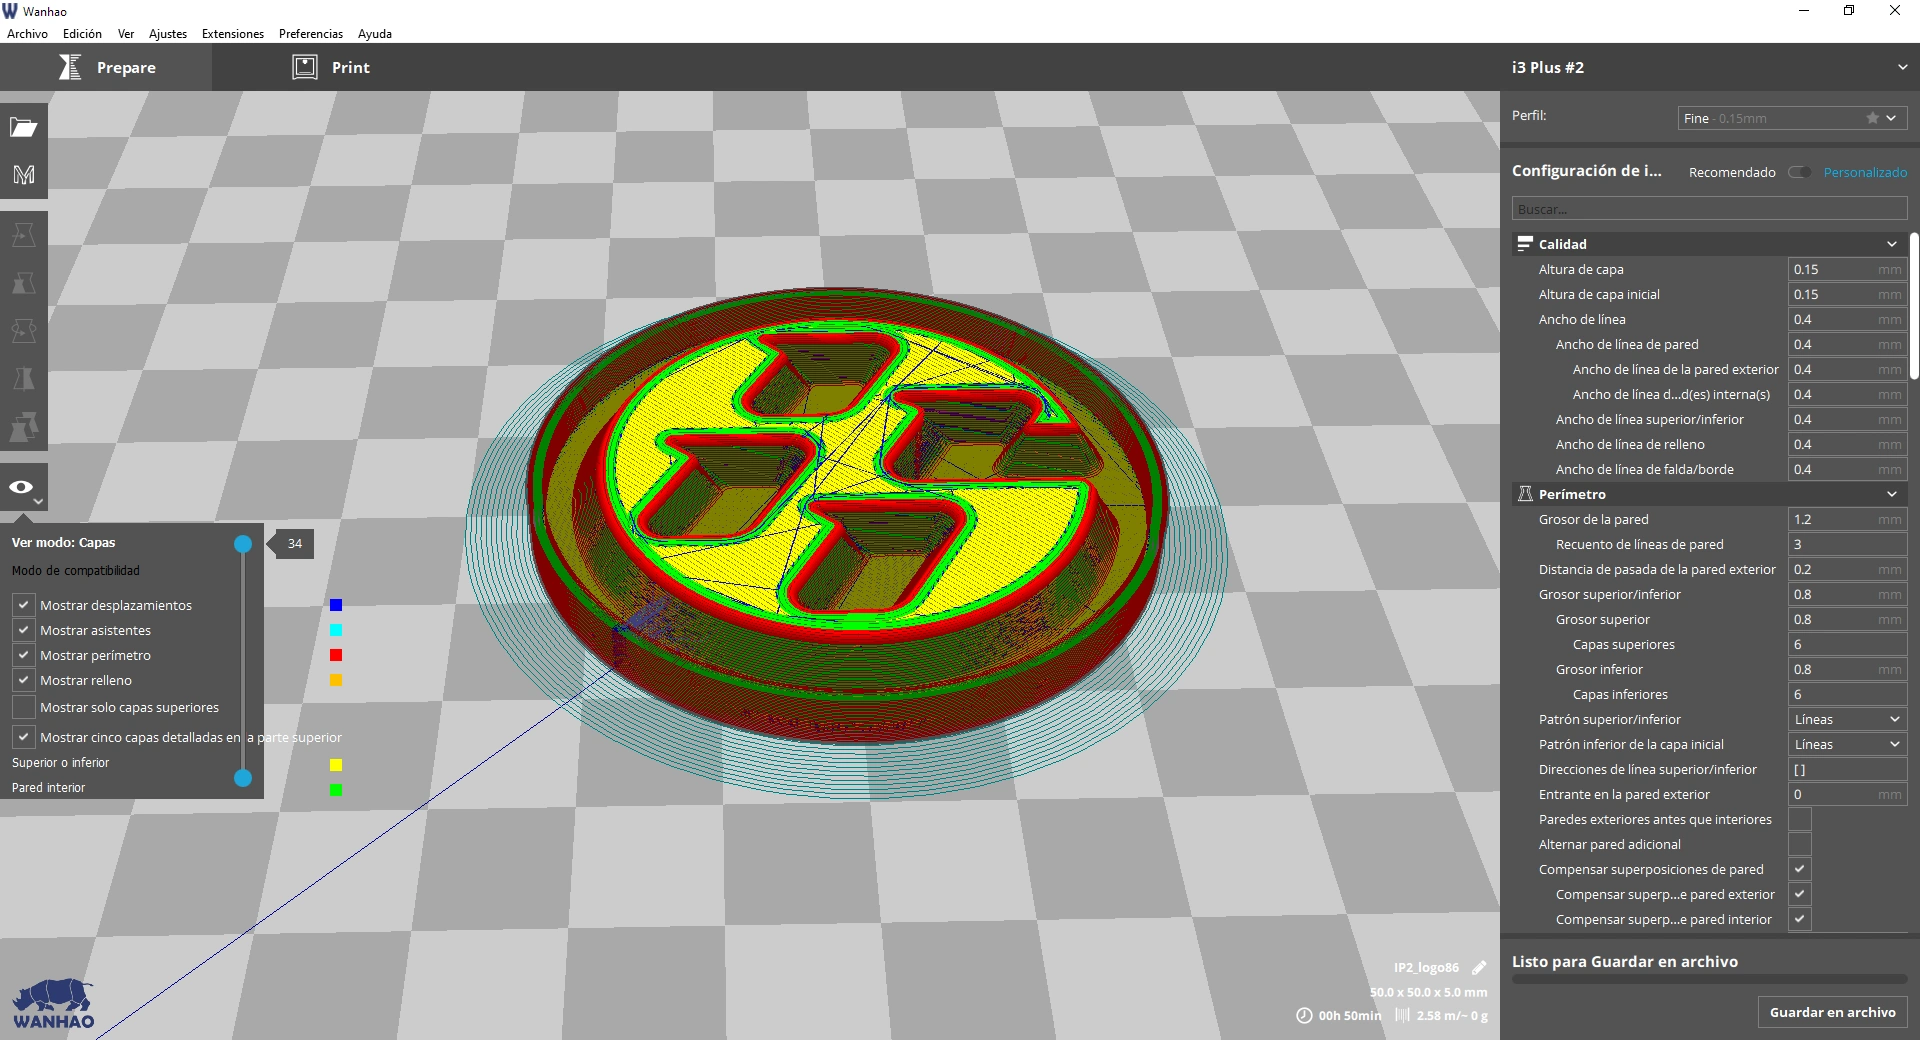The height and width of the screenshot is (1040, 1920).
Task: Open the Archivo menu
Action: point(27,33)
